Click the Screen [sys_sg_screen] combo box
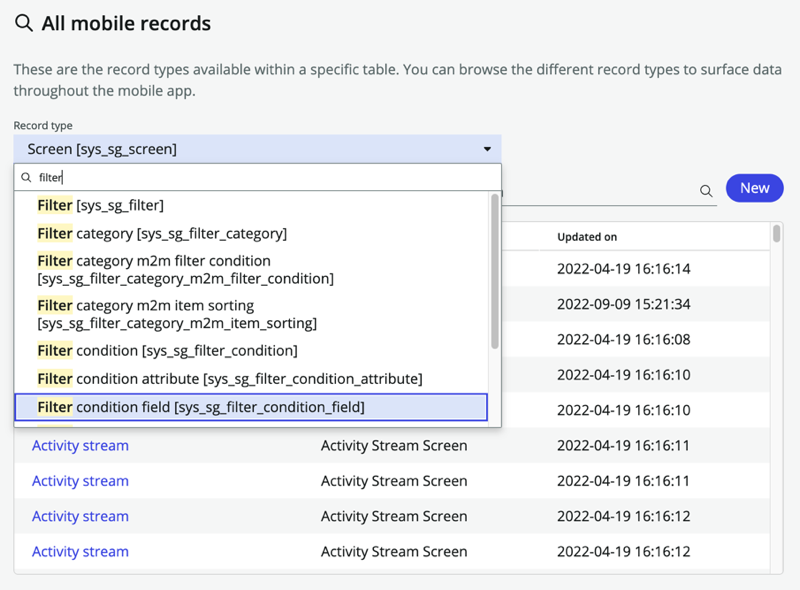Screen dimensions: 800x590 click(258, 149)
